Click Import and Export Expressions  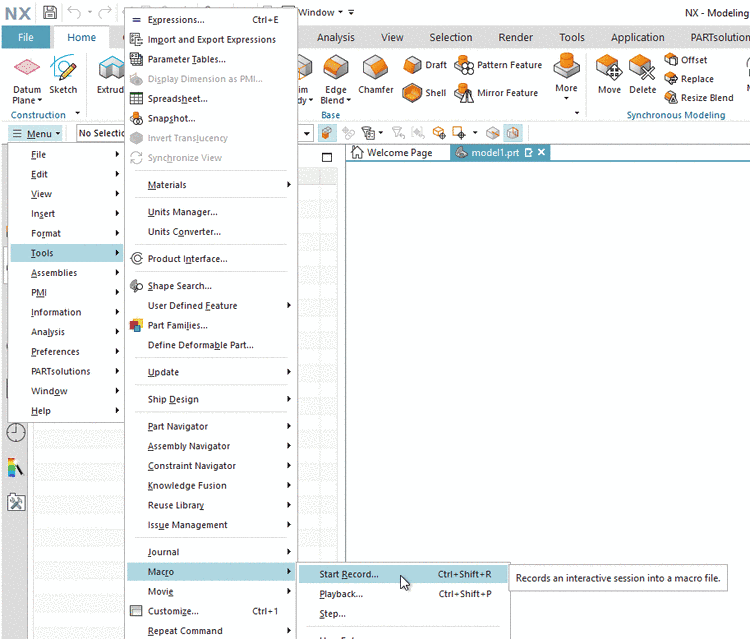click(211, 40)
